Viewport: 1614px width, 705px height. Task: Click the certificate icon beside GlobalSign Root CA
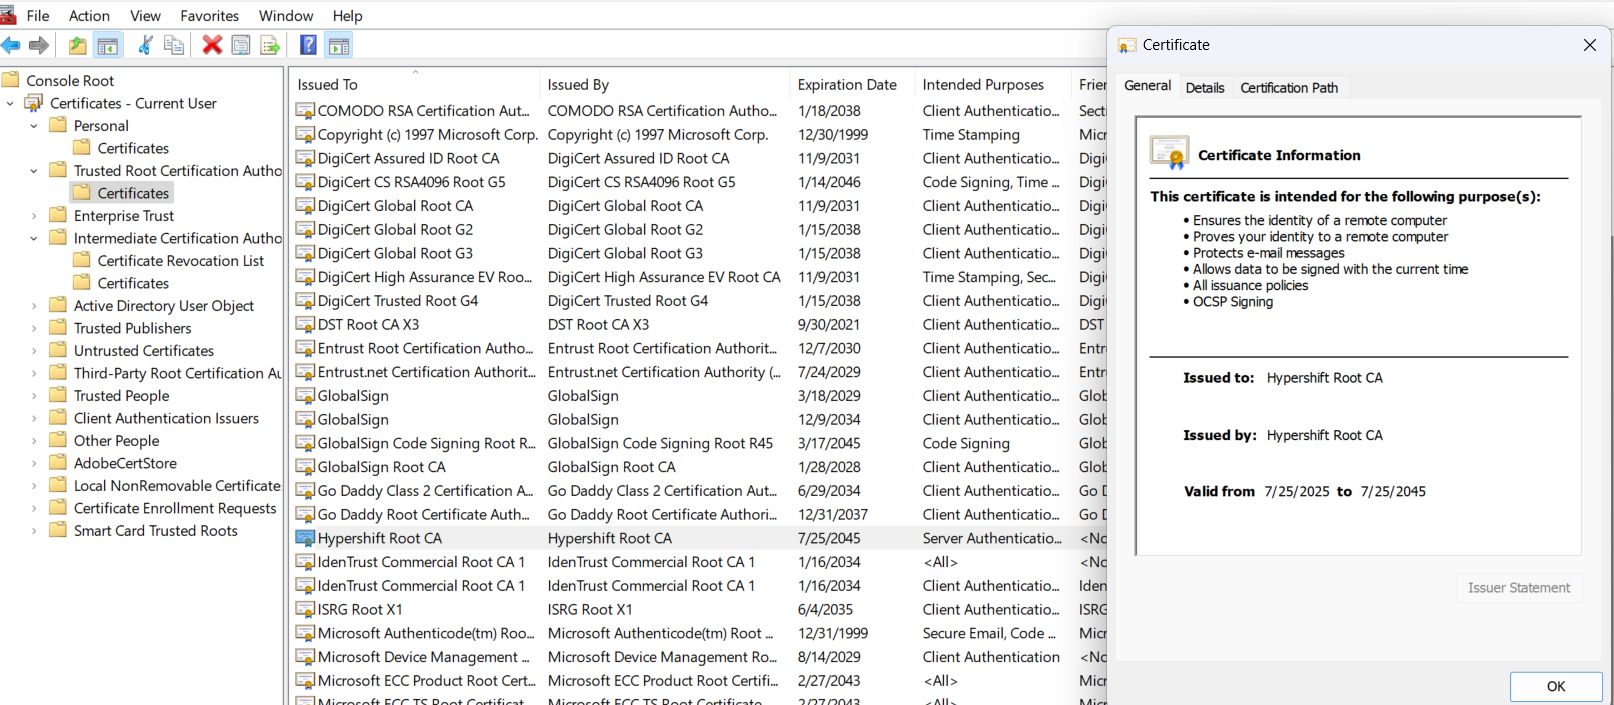(305, 467)
